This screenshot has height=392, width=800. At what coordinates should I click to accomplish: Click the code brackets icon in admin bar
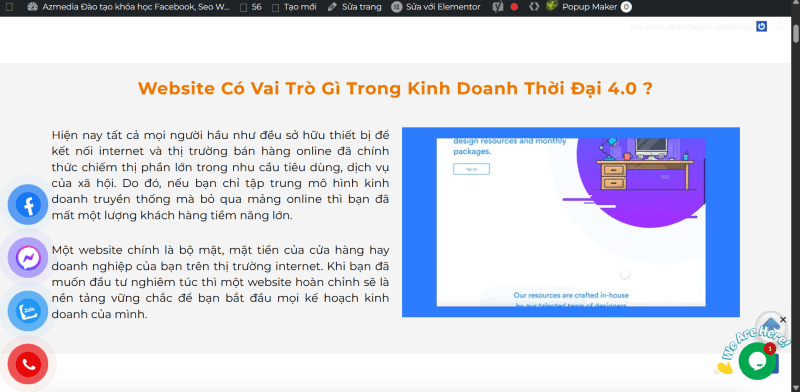(x=534, y=7)
